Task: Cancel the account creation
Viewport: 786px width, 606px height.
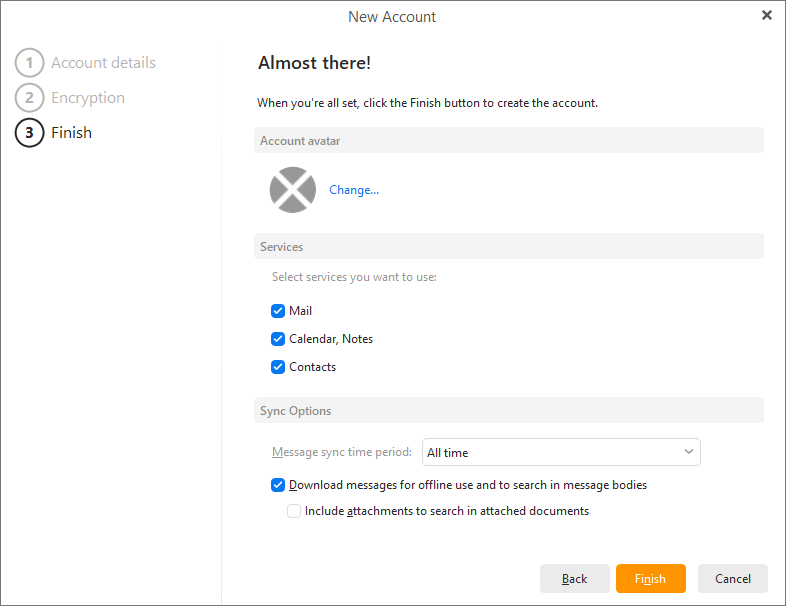Action: pyautogui.click(x=732, y=579)
